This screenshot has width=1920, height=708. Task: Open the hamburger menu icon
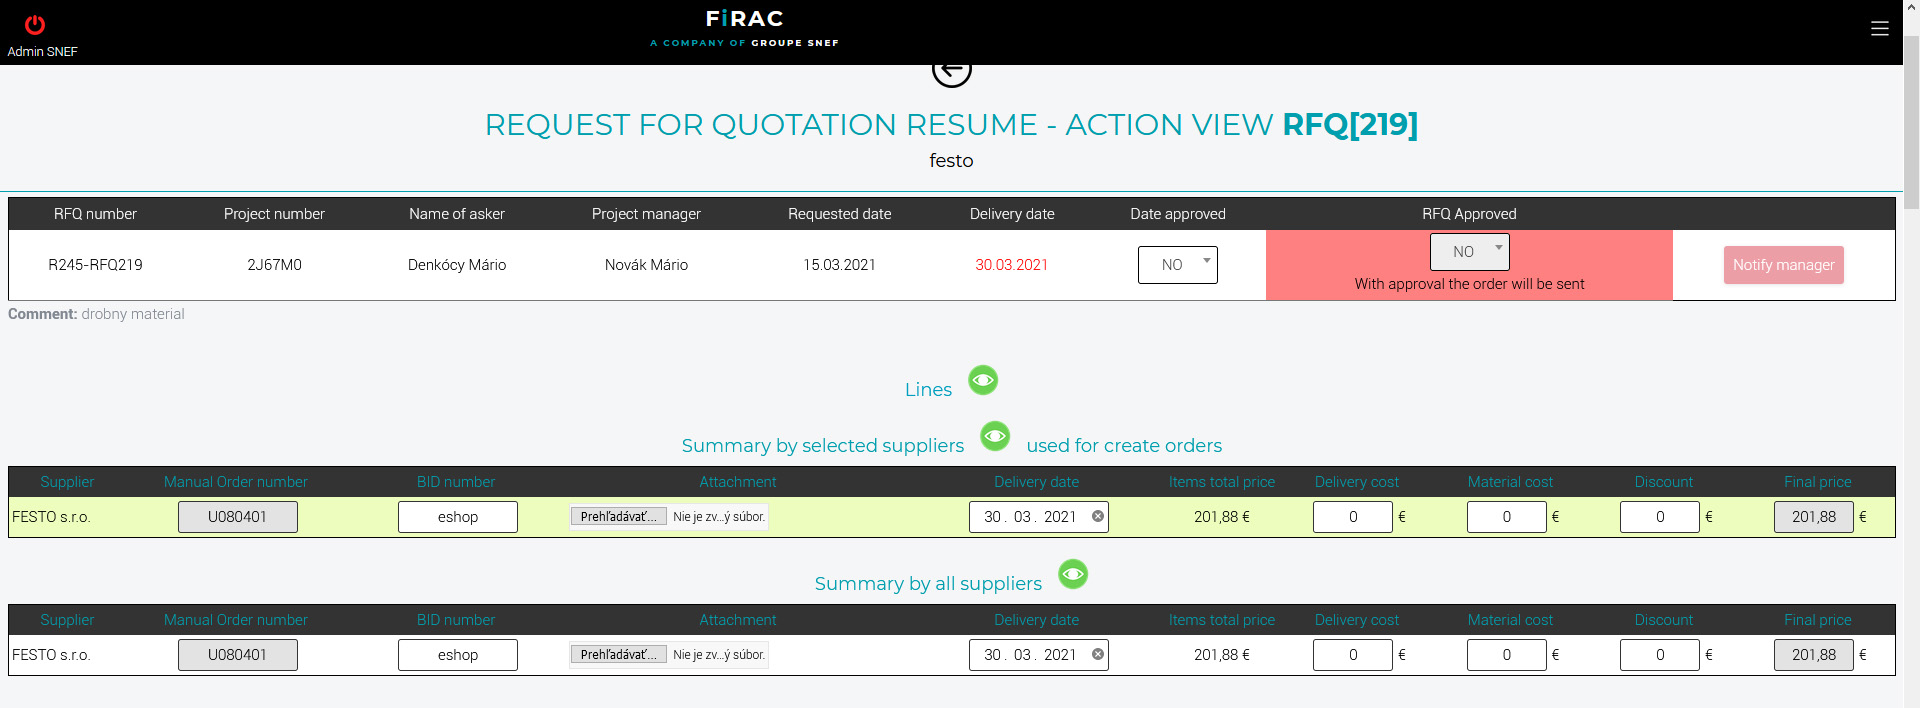(1880, 29)
